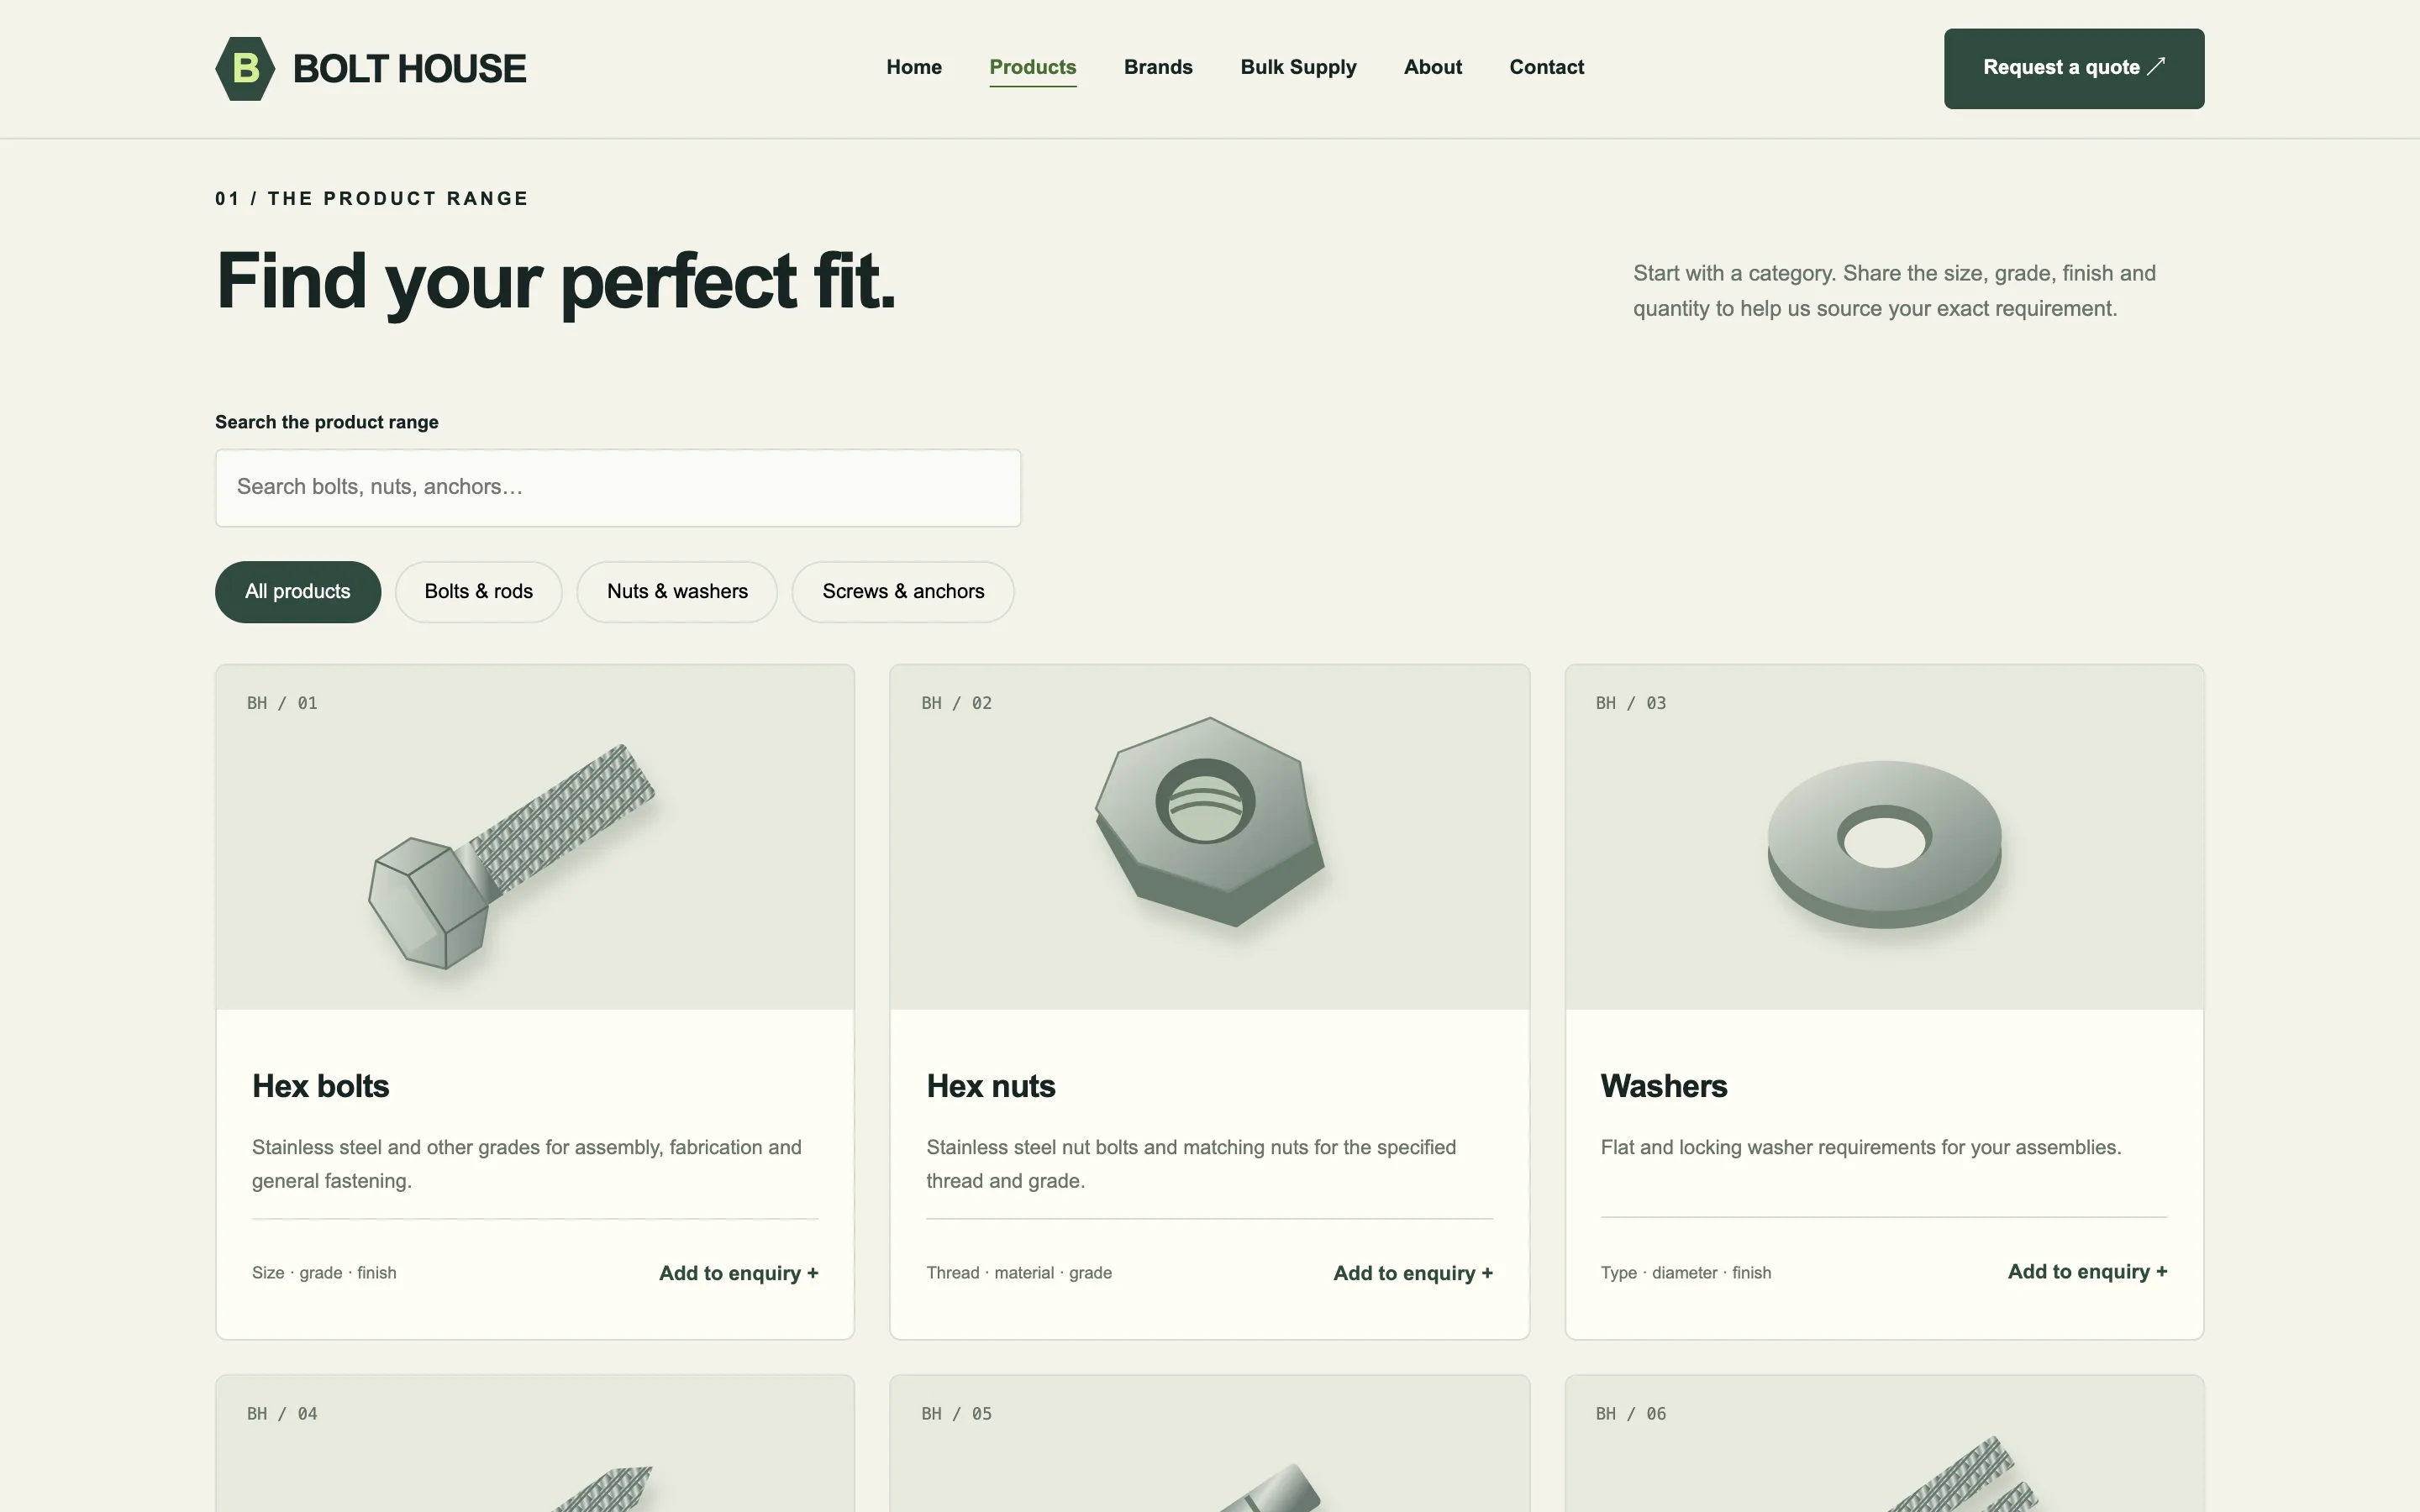The height and width of the screenshot is (1512, 2420).
Task: Filter by Nuts & washers
Action: [677, 591]
